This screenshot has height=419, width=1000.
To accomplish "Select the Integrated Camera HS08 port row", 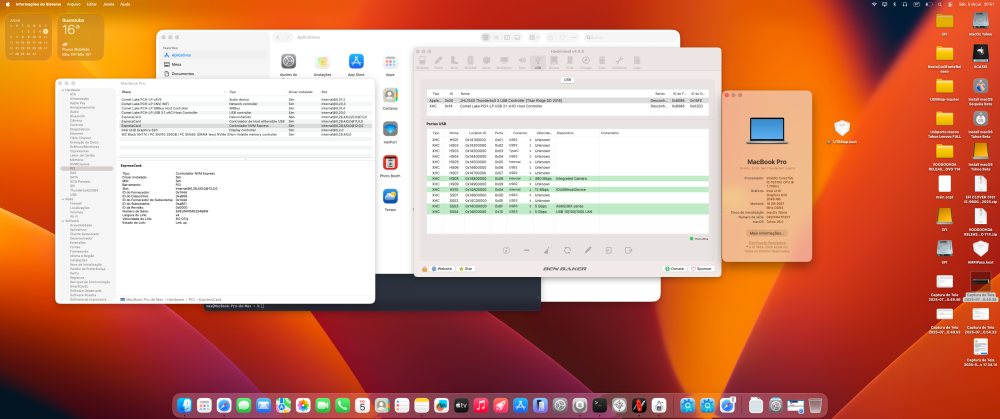I will pos(567,179).
